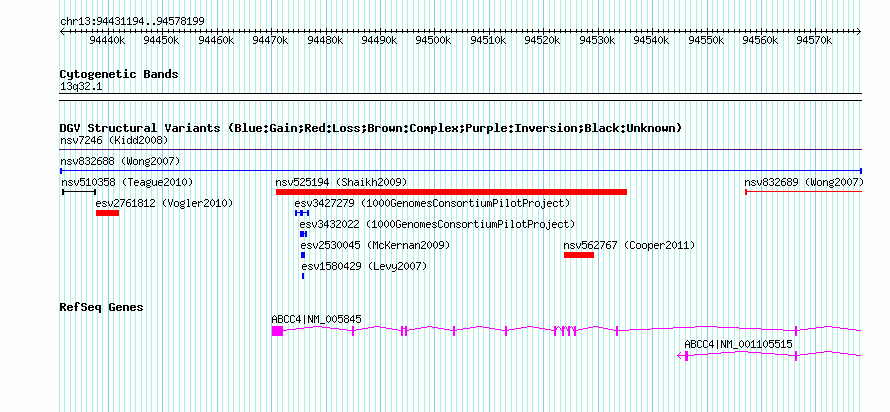Click the 13q32.1 cytogenetic band bar
Viewport: 890px width, 412px height.
click(x=461, y=97)
